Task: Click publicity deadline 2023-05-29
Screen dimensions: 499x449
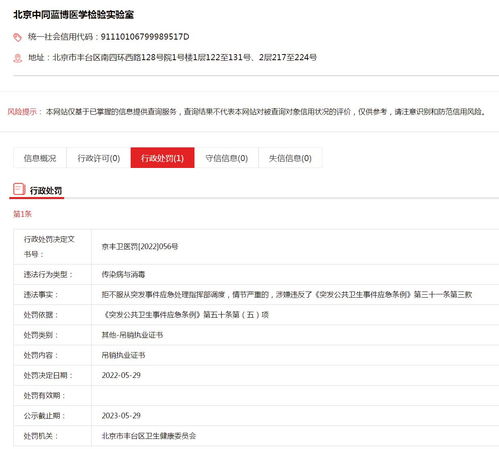Action: 121,416
